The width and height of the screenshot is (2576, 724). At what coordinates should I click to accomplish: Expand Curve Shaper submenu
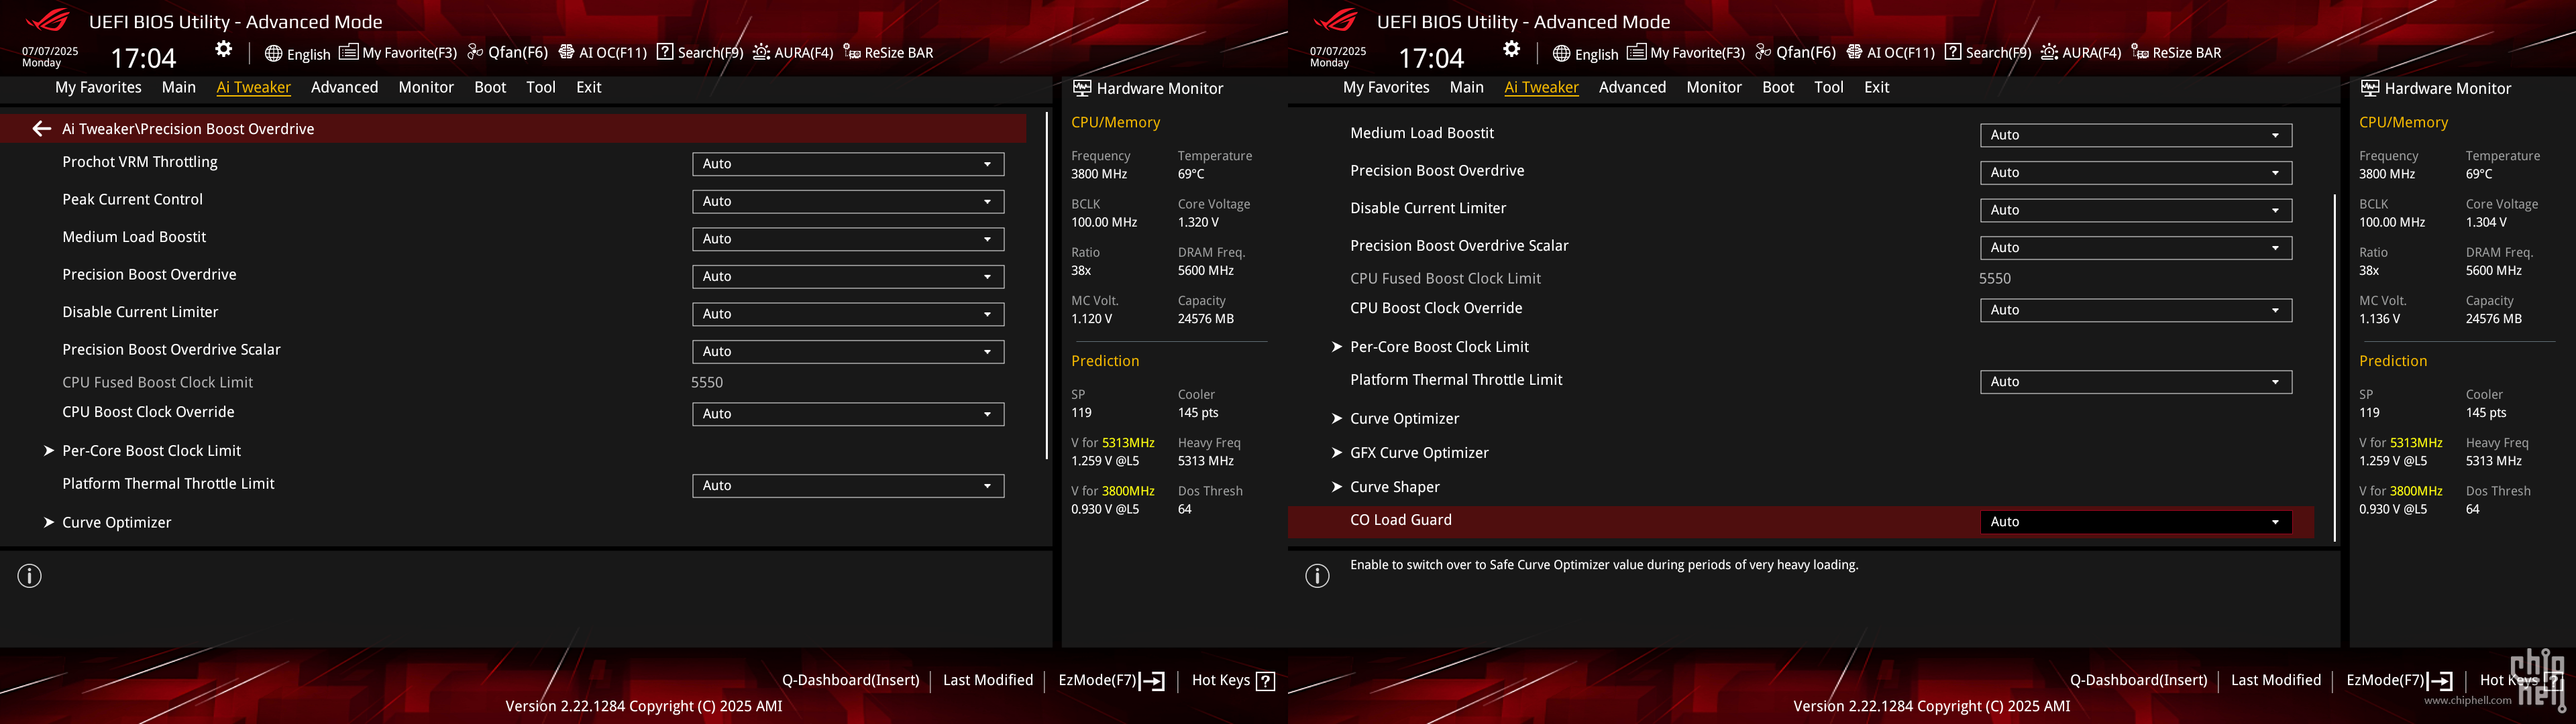(1394, 487)
